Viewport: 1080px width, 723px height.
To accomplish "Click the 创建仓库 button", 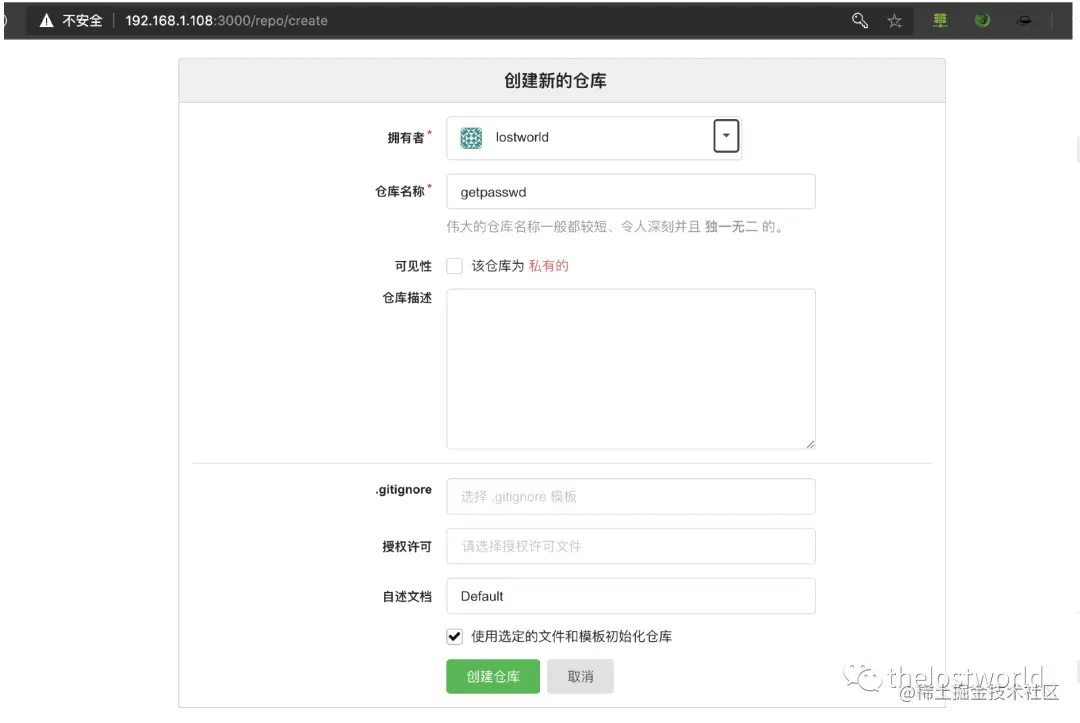I will pos(492,676).
